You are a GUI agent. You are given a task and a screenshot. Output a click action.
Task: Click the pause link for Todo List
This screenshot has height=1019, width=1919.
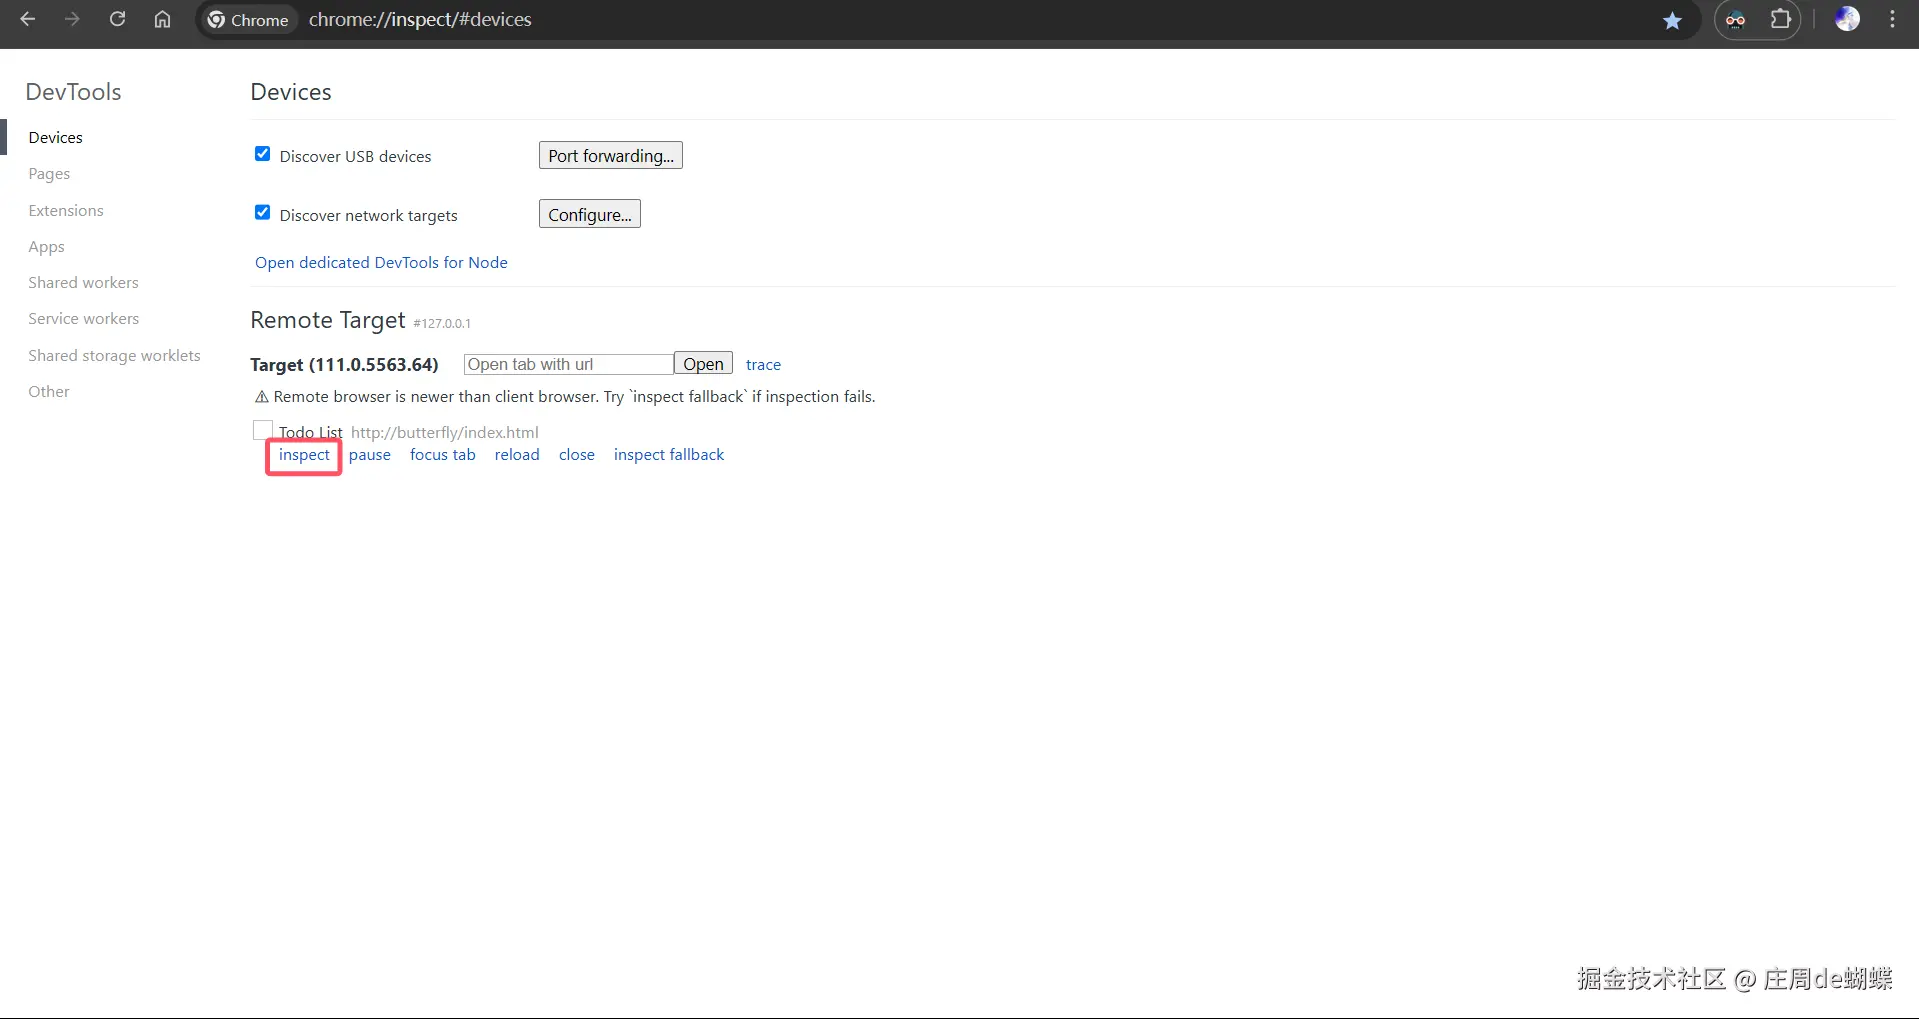(x=370, y=455)
